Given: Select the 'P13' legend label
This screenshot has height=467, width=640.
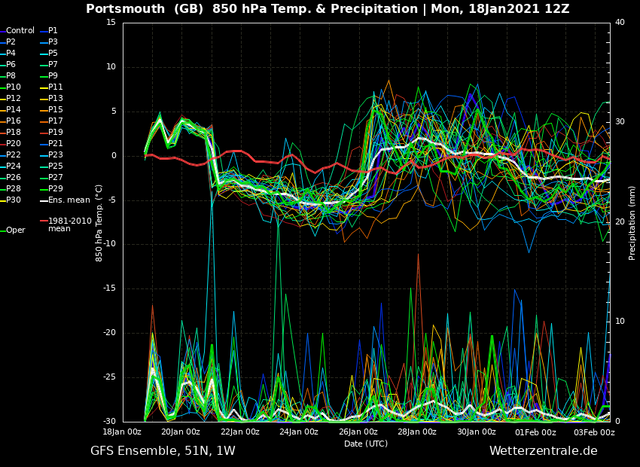Looking at the screenshot, I should (52, 98).
